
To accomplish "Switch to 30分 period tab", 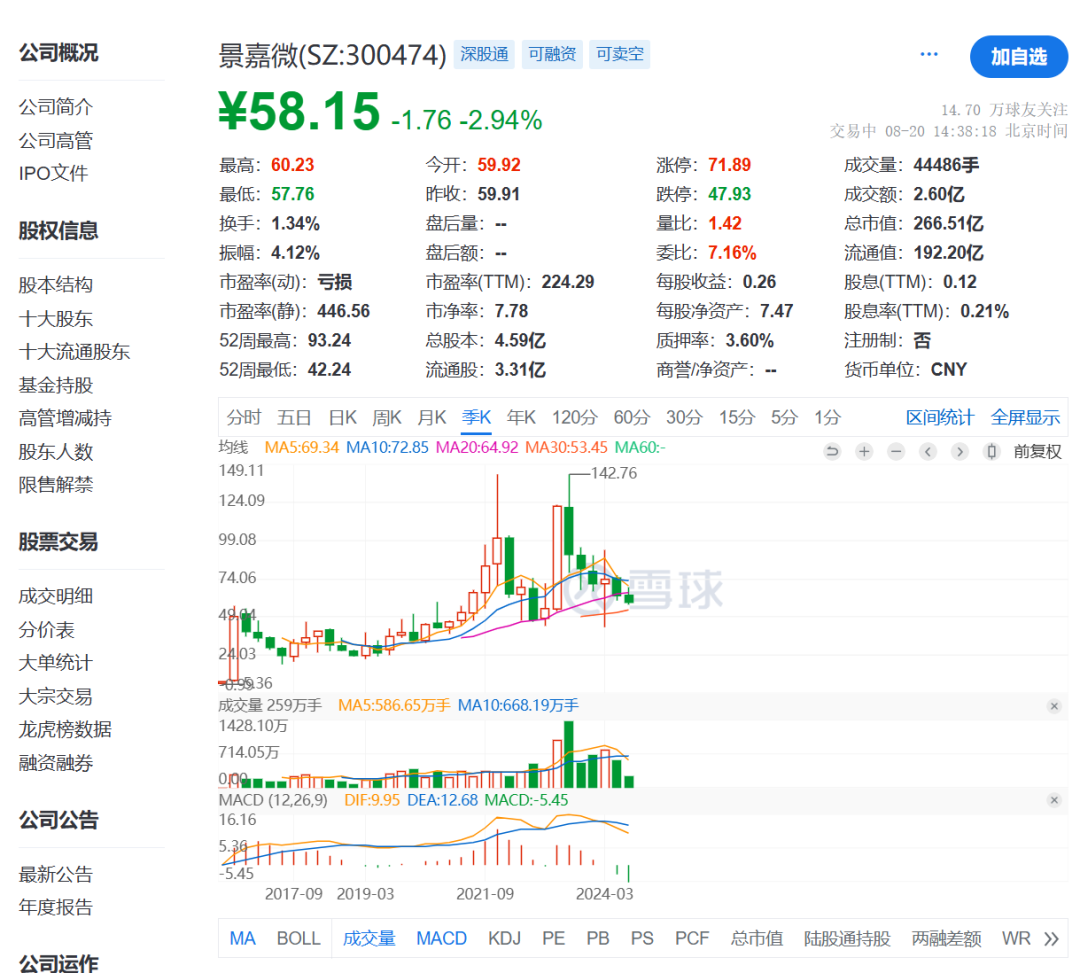I will [x=684, y=417].
